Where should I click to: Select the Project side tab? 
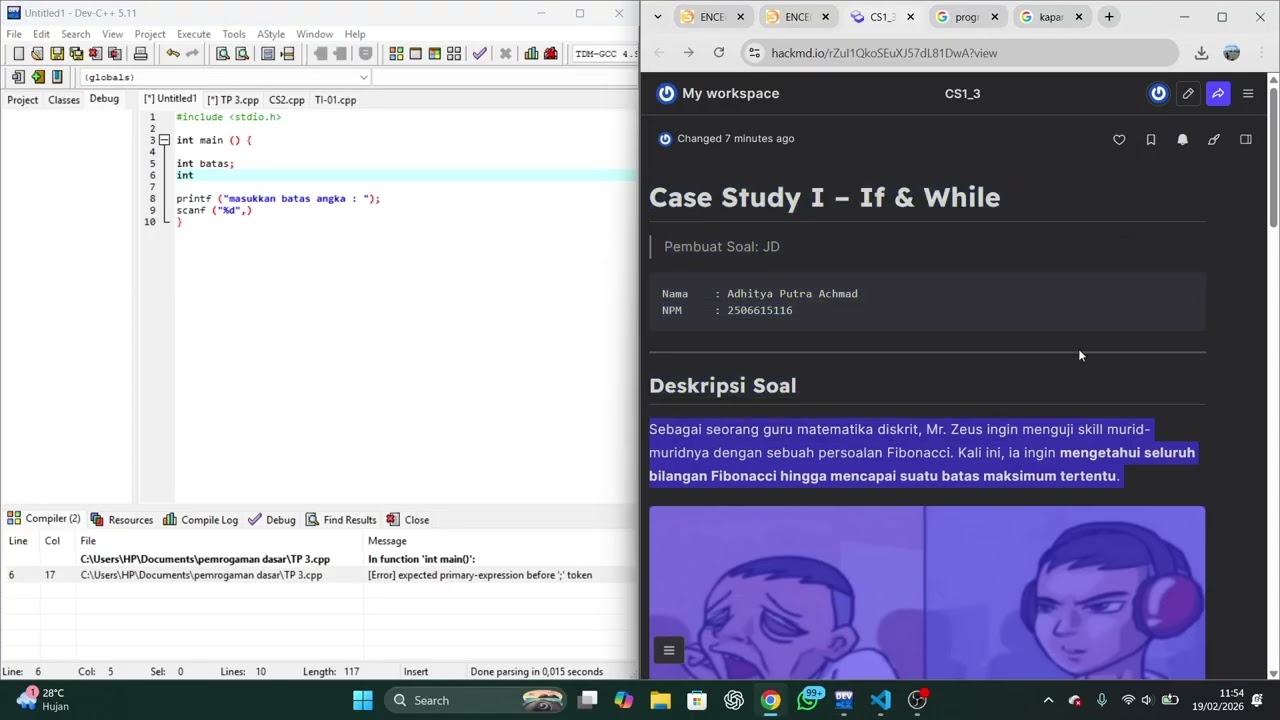click(x=22, y=100)
